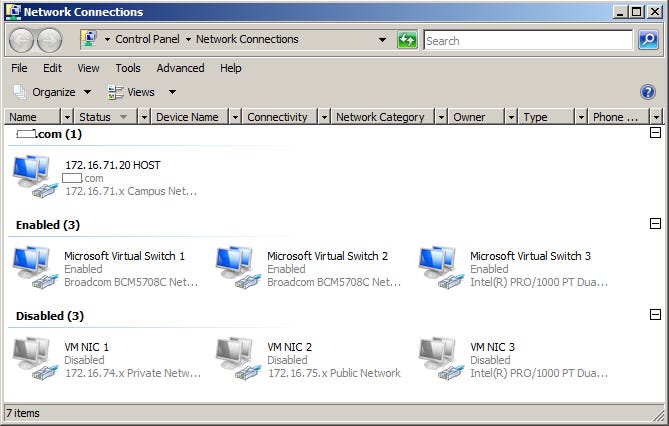Select the disabled VM NIC 2 icon

click(x=238, y=359)
